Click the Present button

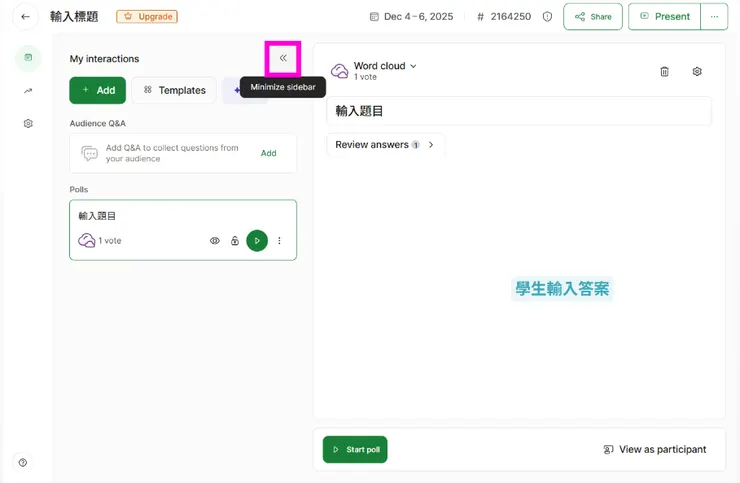tap(664, 17)
